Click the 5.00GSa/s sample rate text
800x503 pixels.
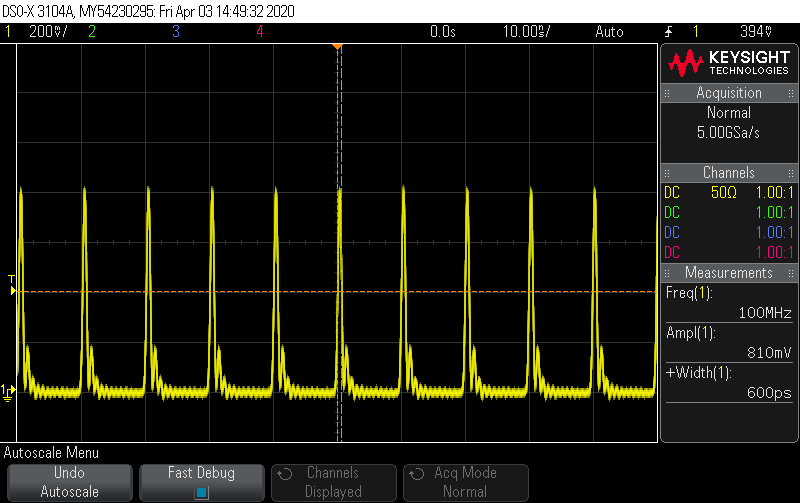[728, 133]
